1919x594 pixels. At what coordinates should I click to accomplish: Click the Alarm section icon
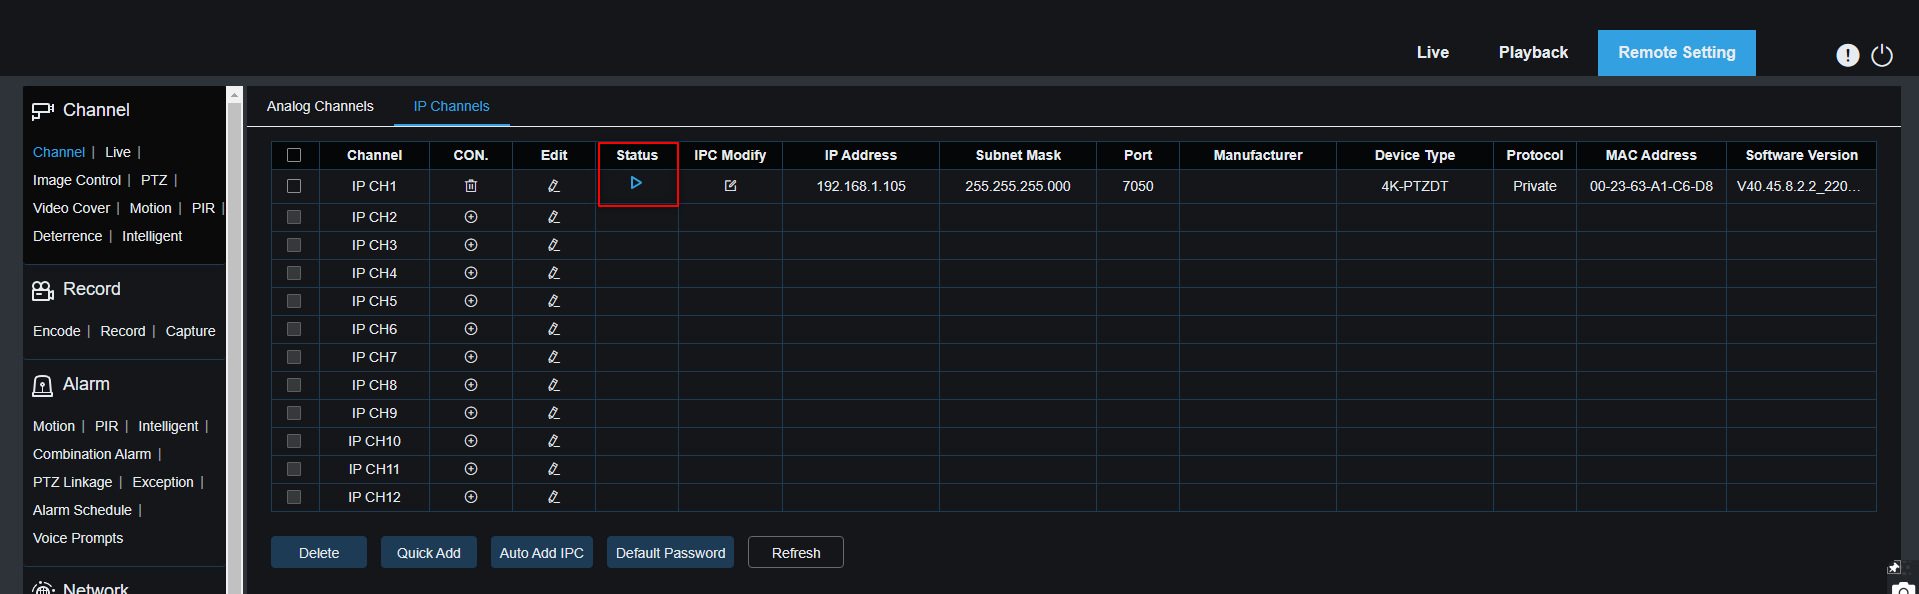tap(42, 385)
